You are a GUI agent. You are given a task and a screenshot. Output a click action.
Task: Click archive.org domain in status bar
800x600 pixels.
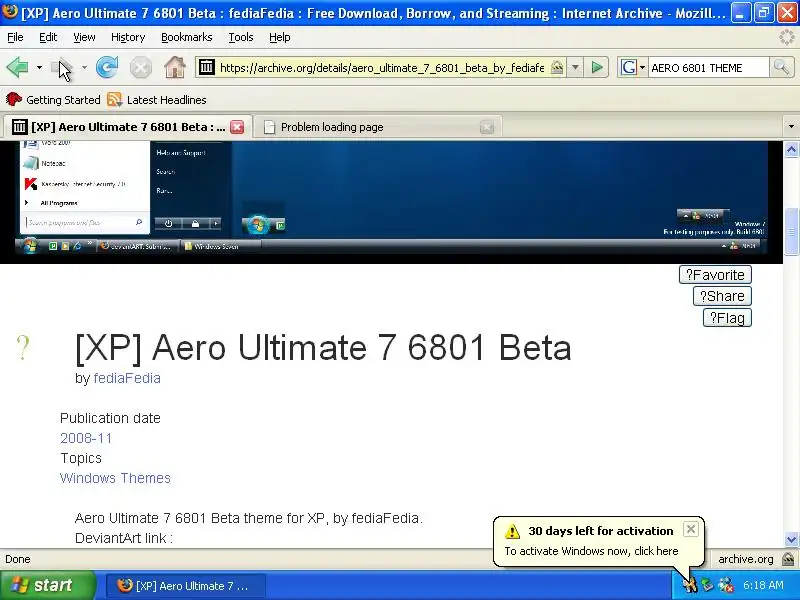click(x=745, y=559)
